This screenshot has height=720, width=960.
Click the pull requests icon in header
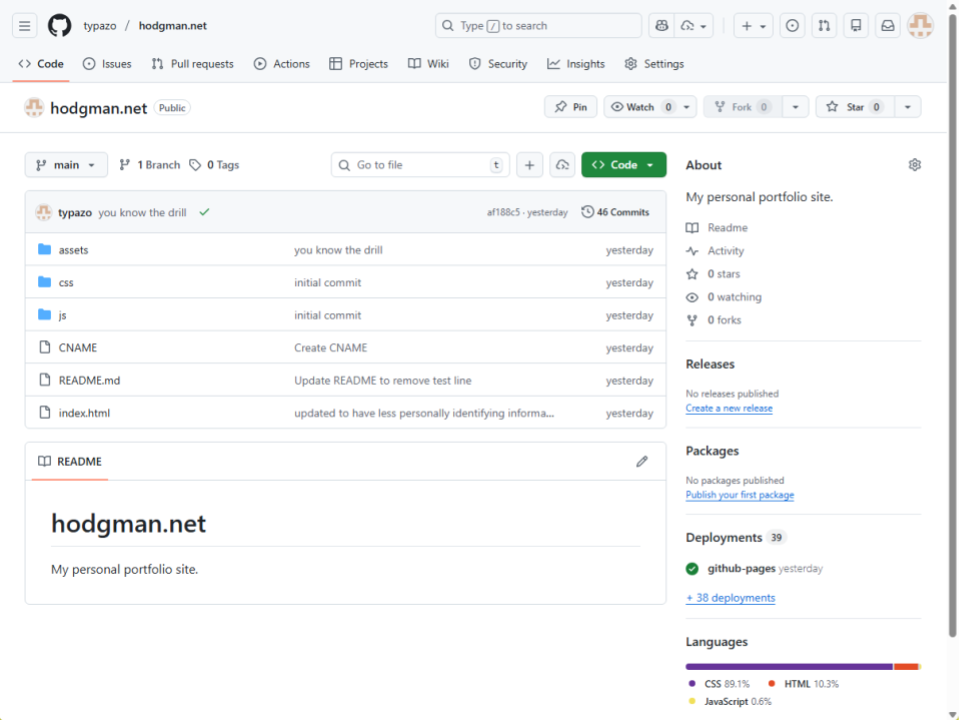(x=823, y=26)
